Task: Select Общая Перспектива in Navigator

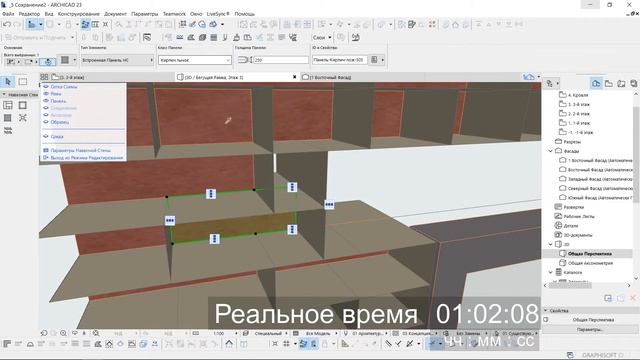Action: tap(590, 253)
